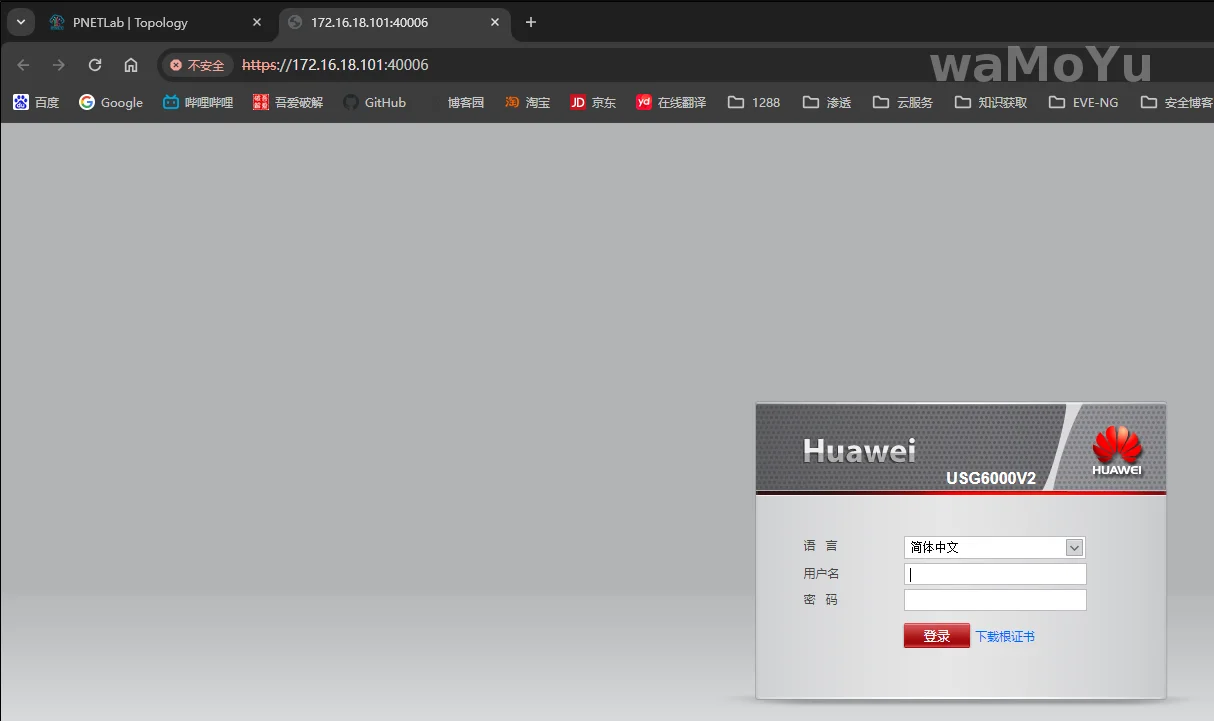Open the 简体中文 language dropdown

(x=994, y=547)
